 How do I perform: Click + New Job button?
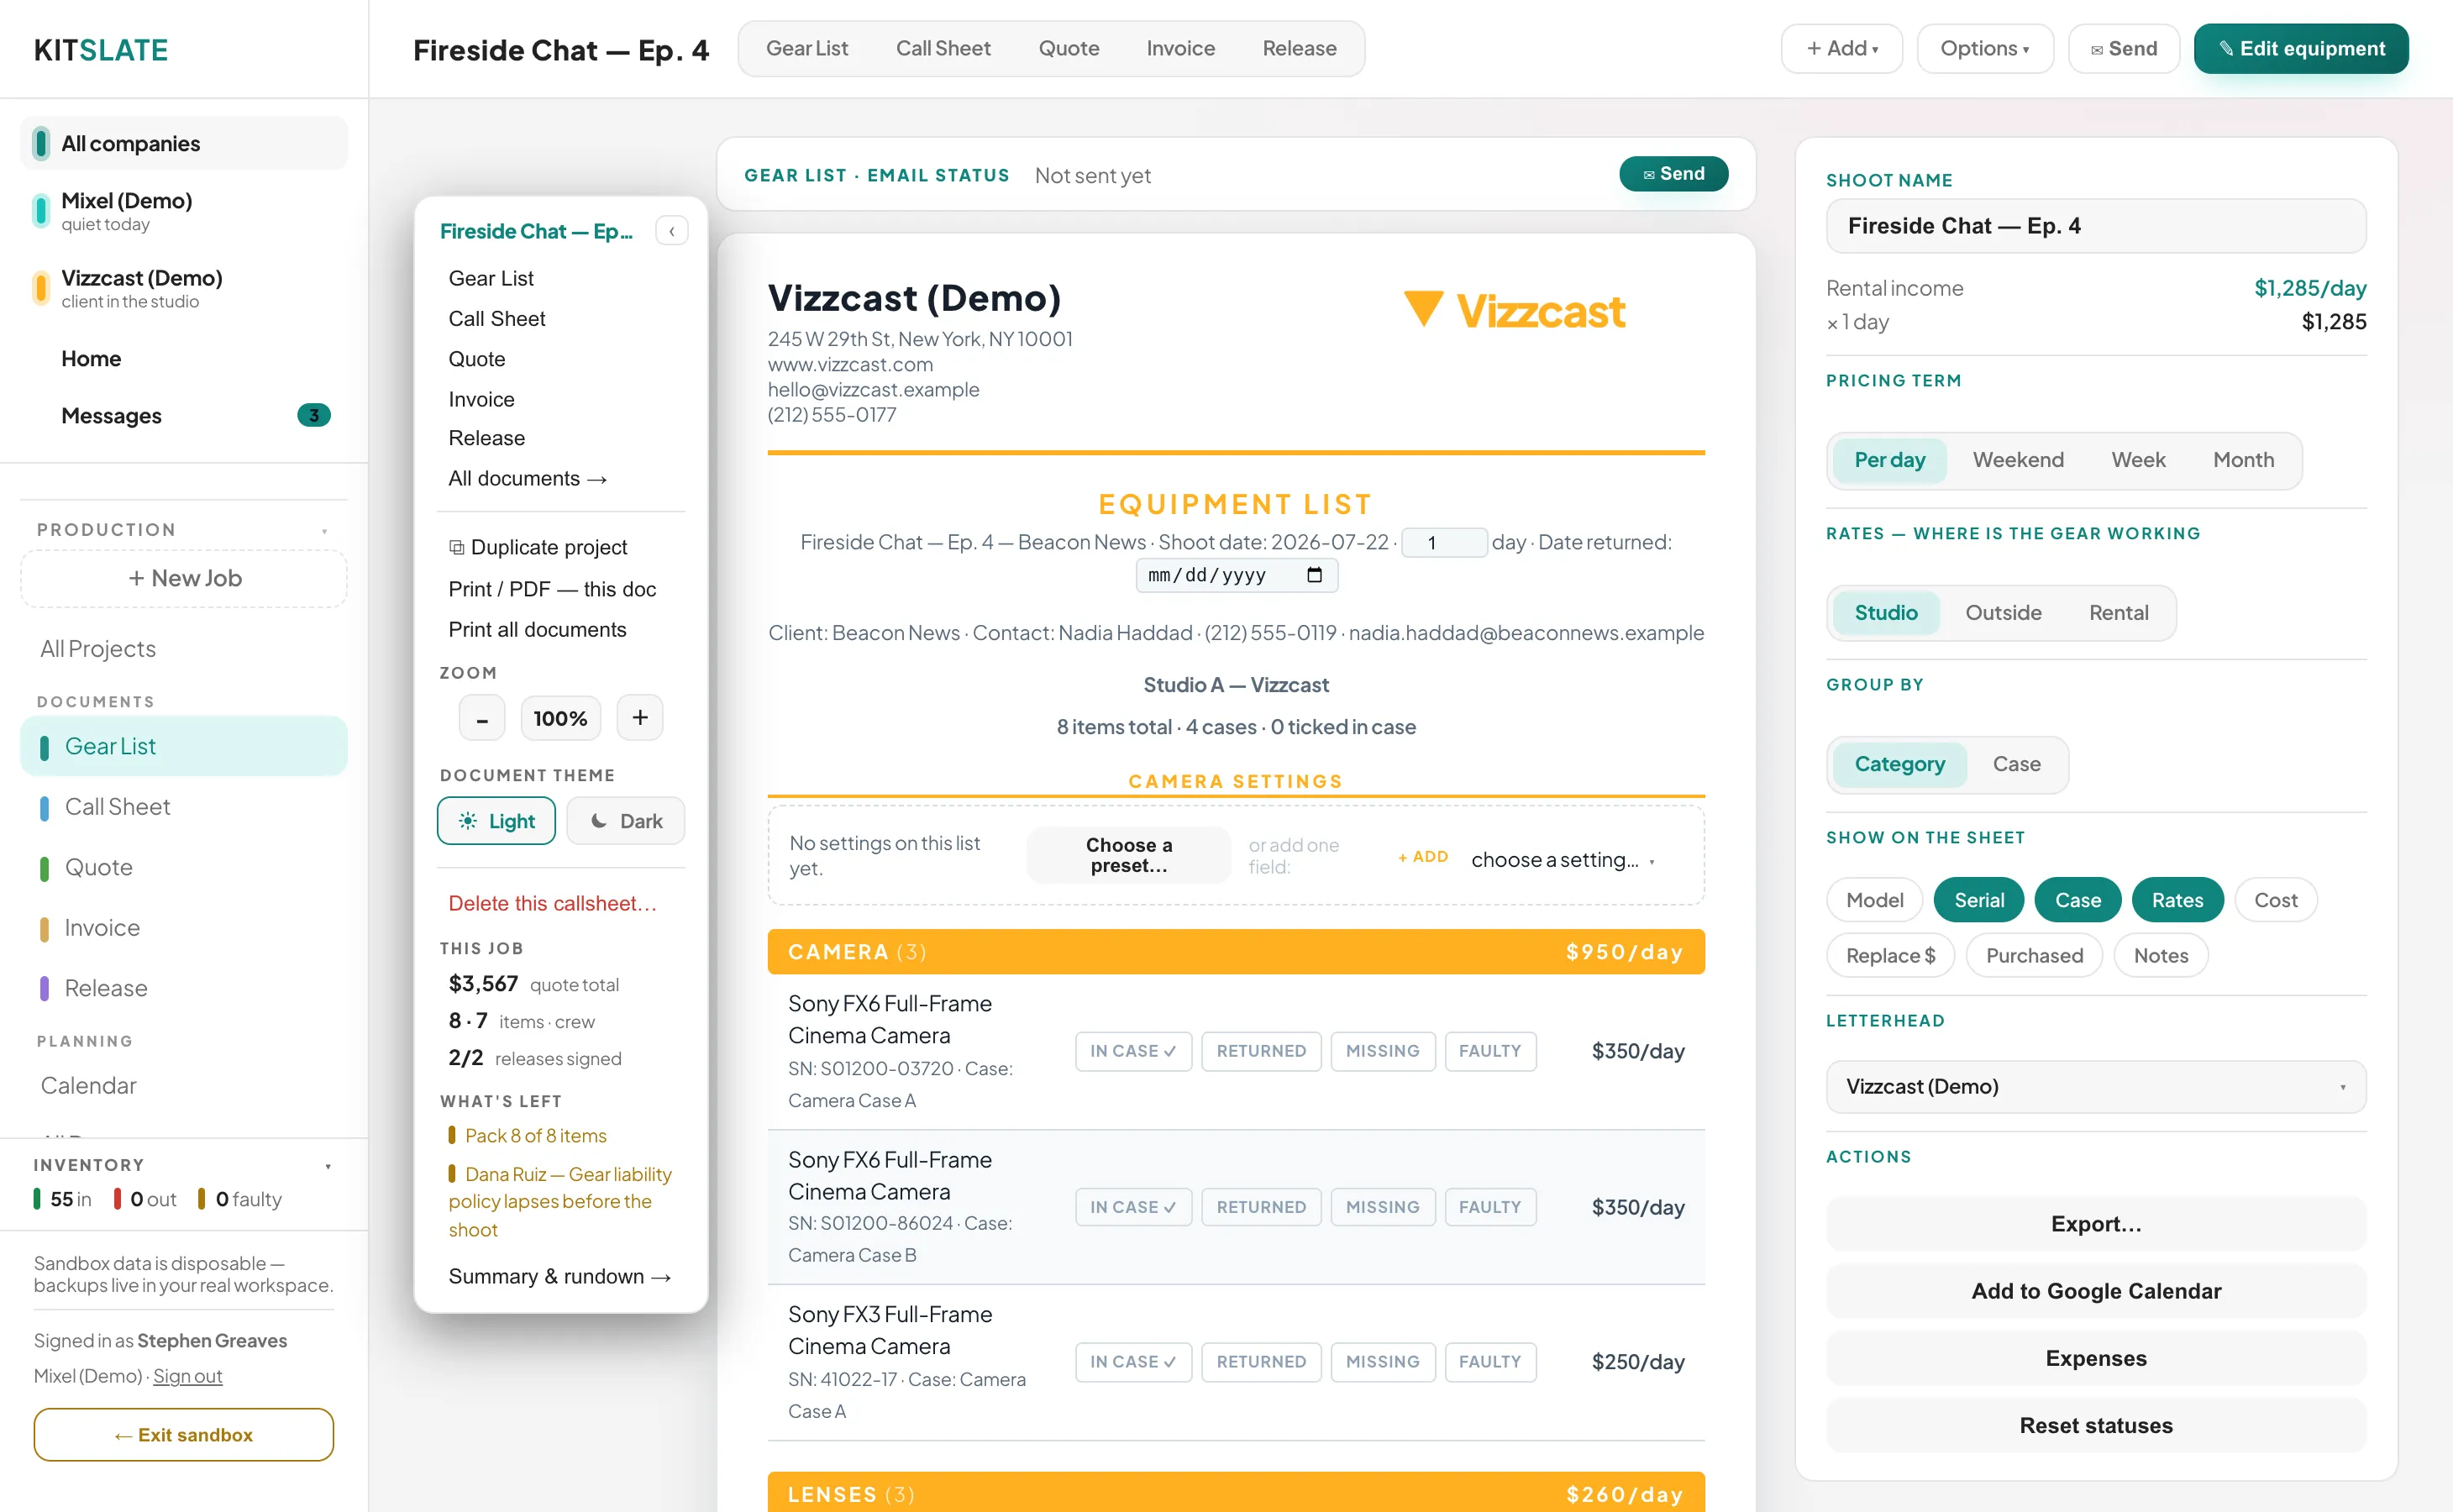pos(184,578)
